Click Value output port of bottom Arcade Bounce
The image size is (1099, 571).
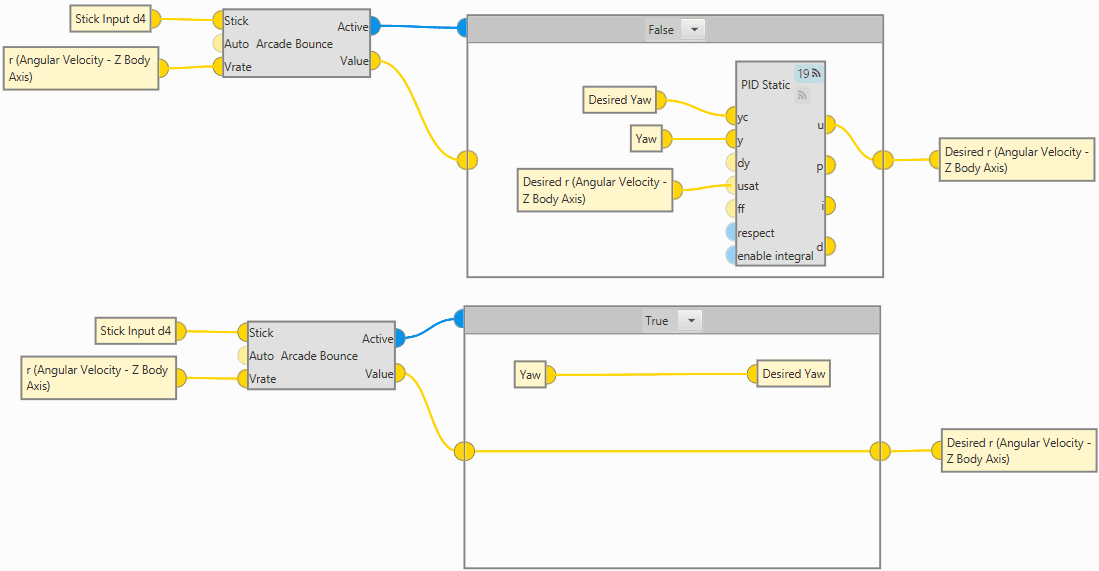pyautogui.click(x=397, y=374)
